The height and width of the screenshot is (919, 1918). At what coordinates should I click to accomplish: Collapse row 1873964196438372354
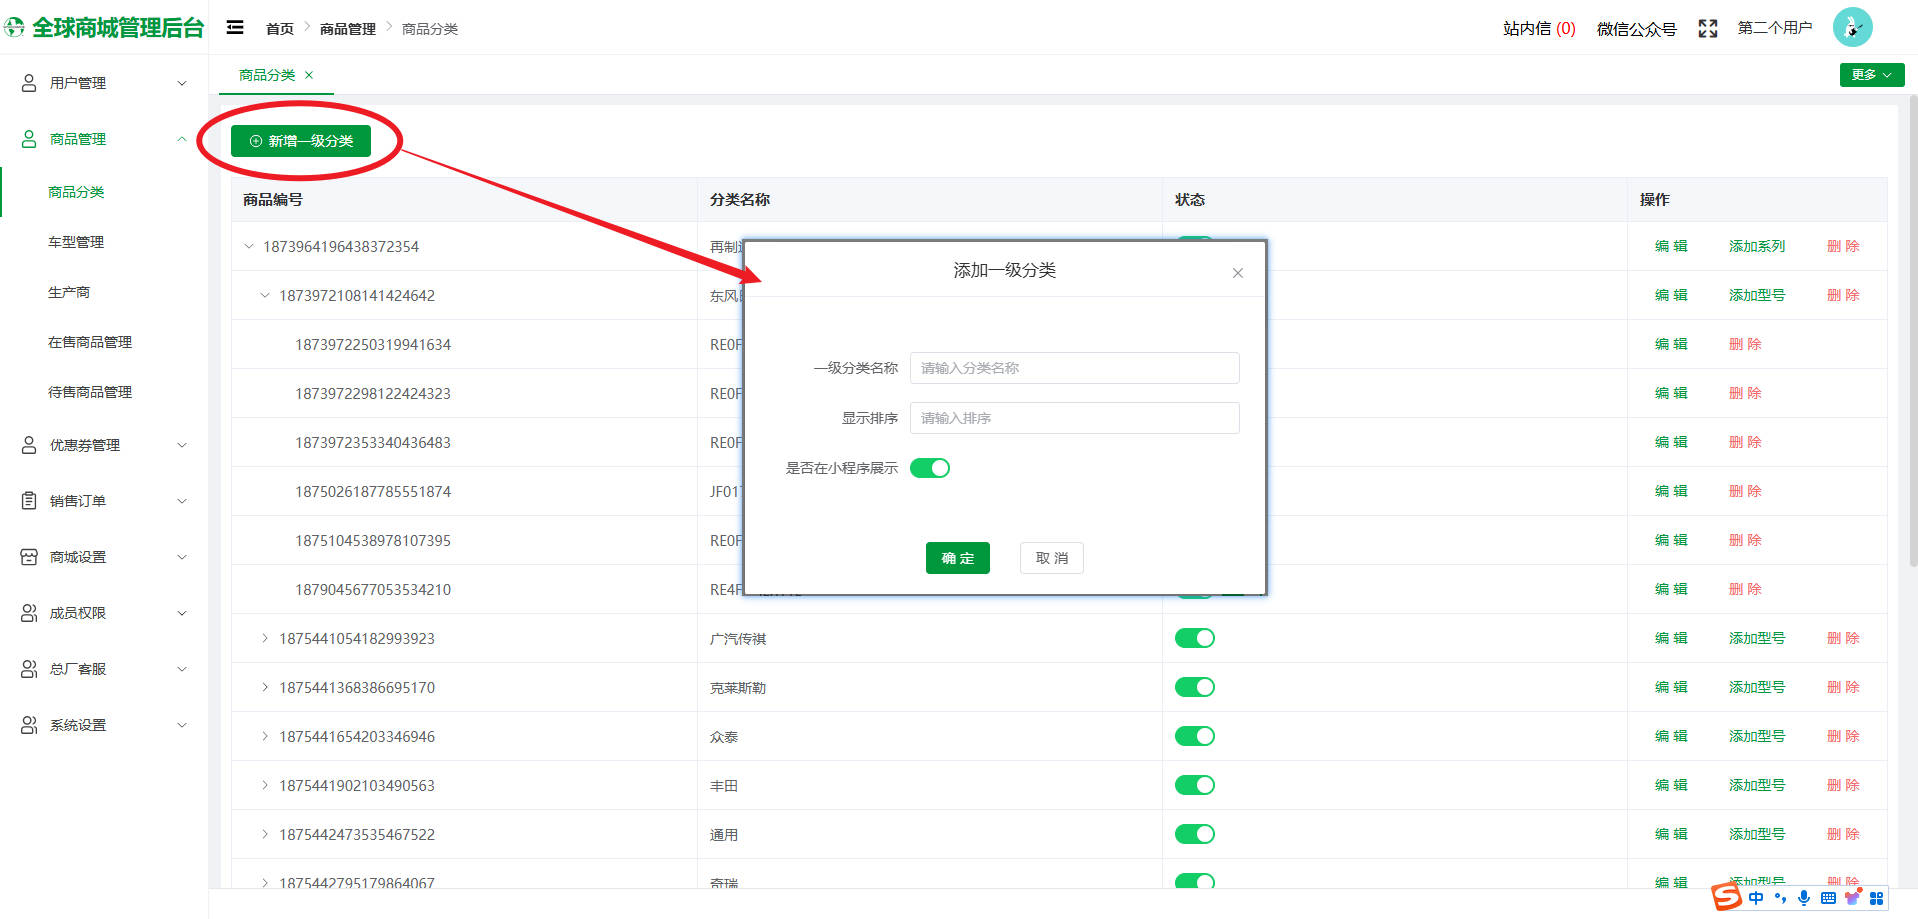[249, 246]
